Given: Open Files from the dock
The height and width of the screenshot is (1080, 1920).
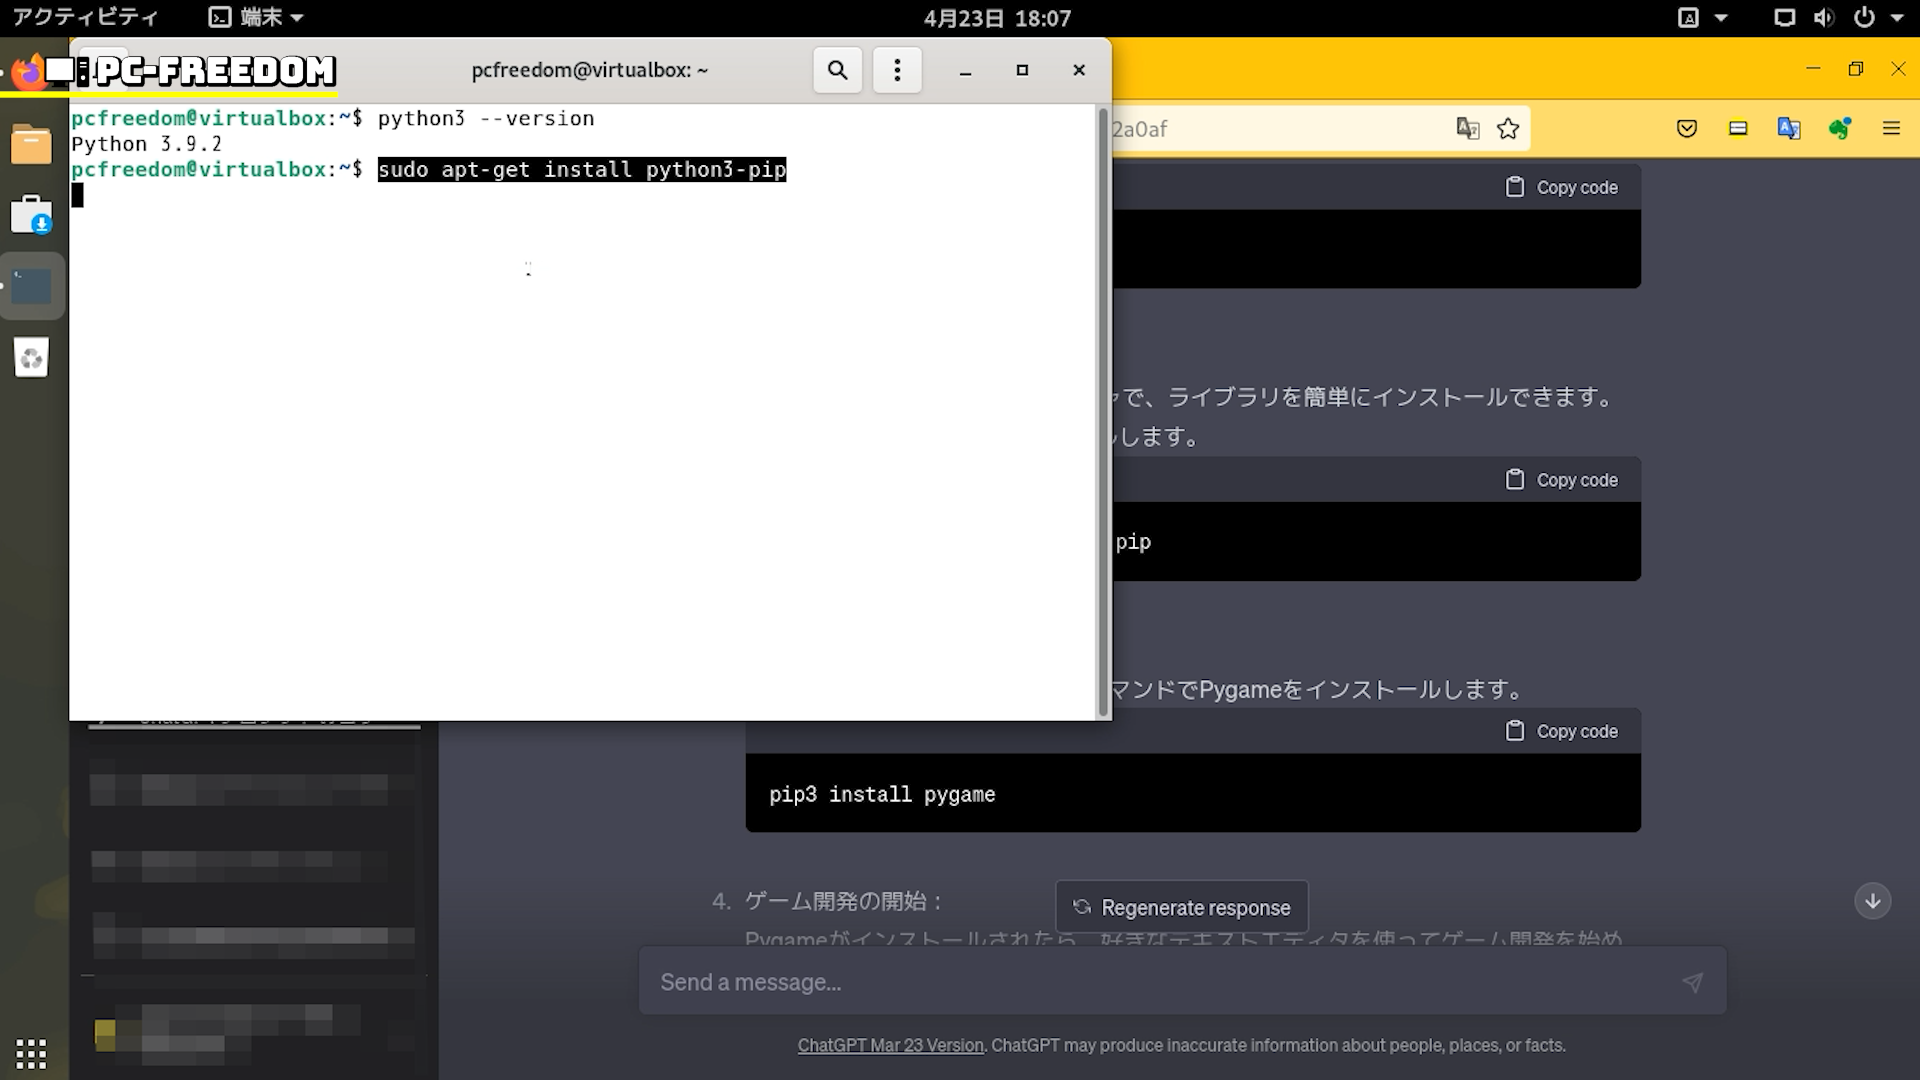Looking at the screenshot, I should [x=31, y=145].
